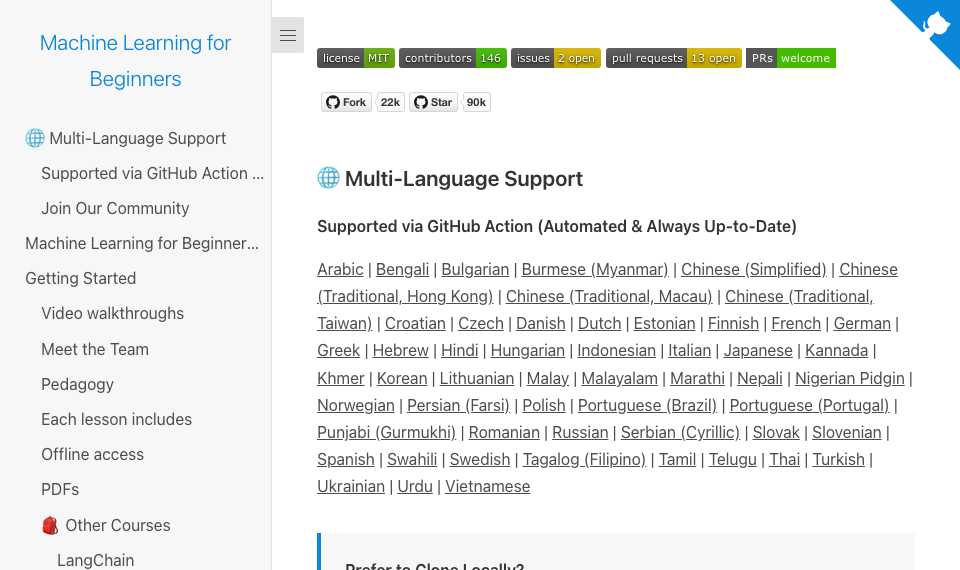Screen dimensions: 960x570
Task: Open the Bulgarian translation link
Action: point(475,269)
